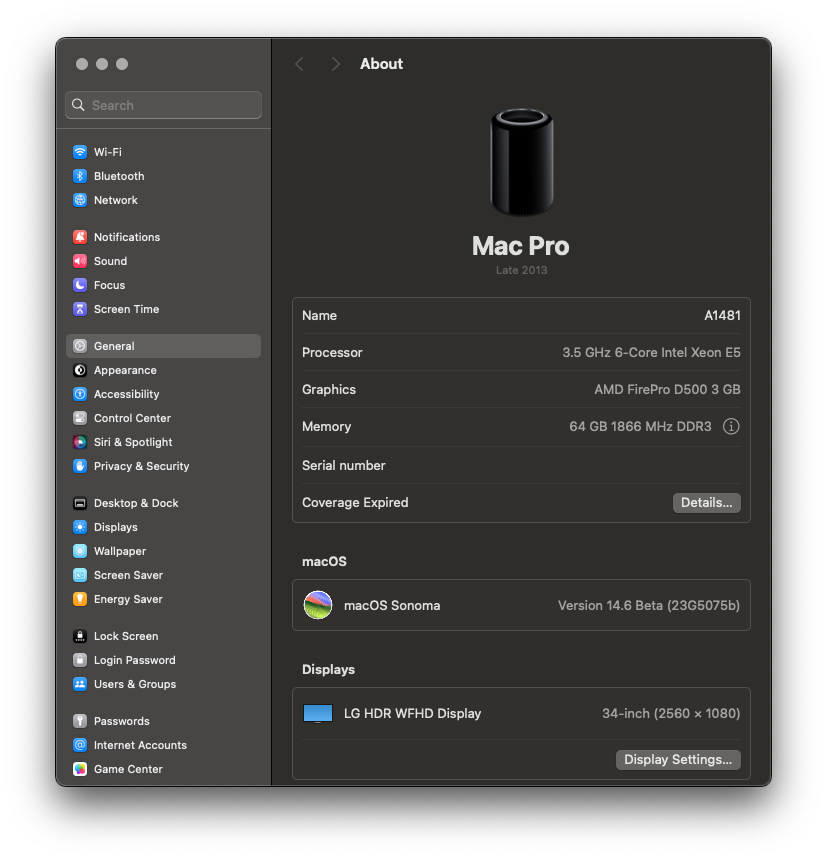The width and height of the screenshot is (827, 860).
Task: Select the computer name A1481
Action: click(x=722, y=315)
